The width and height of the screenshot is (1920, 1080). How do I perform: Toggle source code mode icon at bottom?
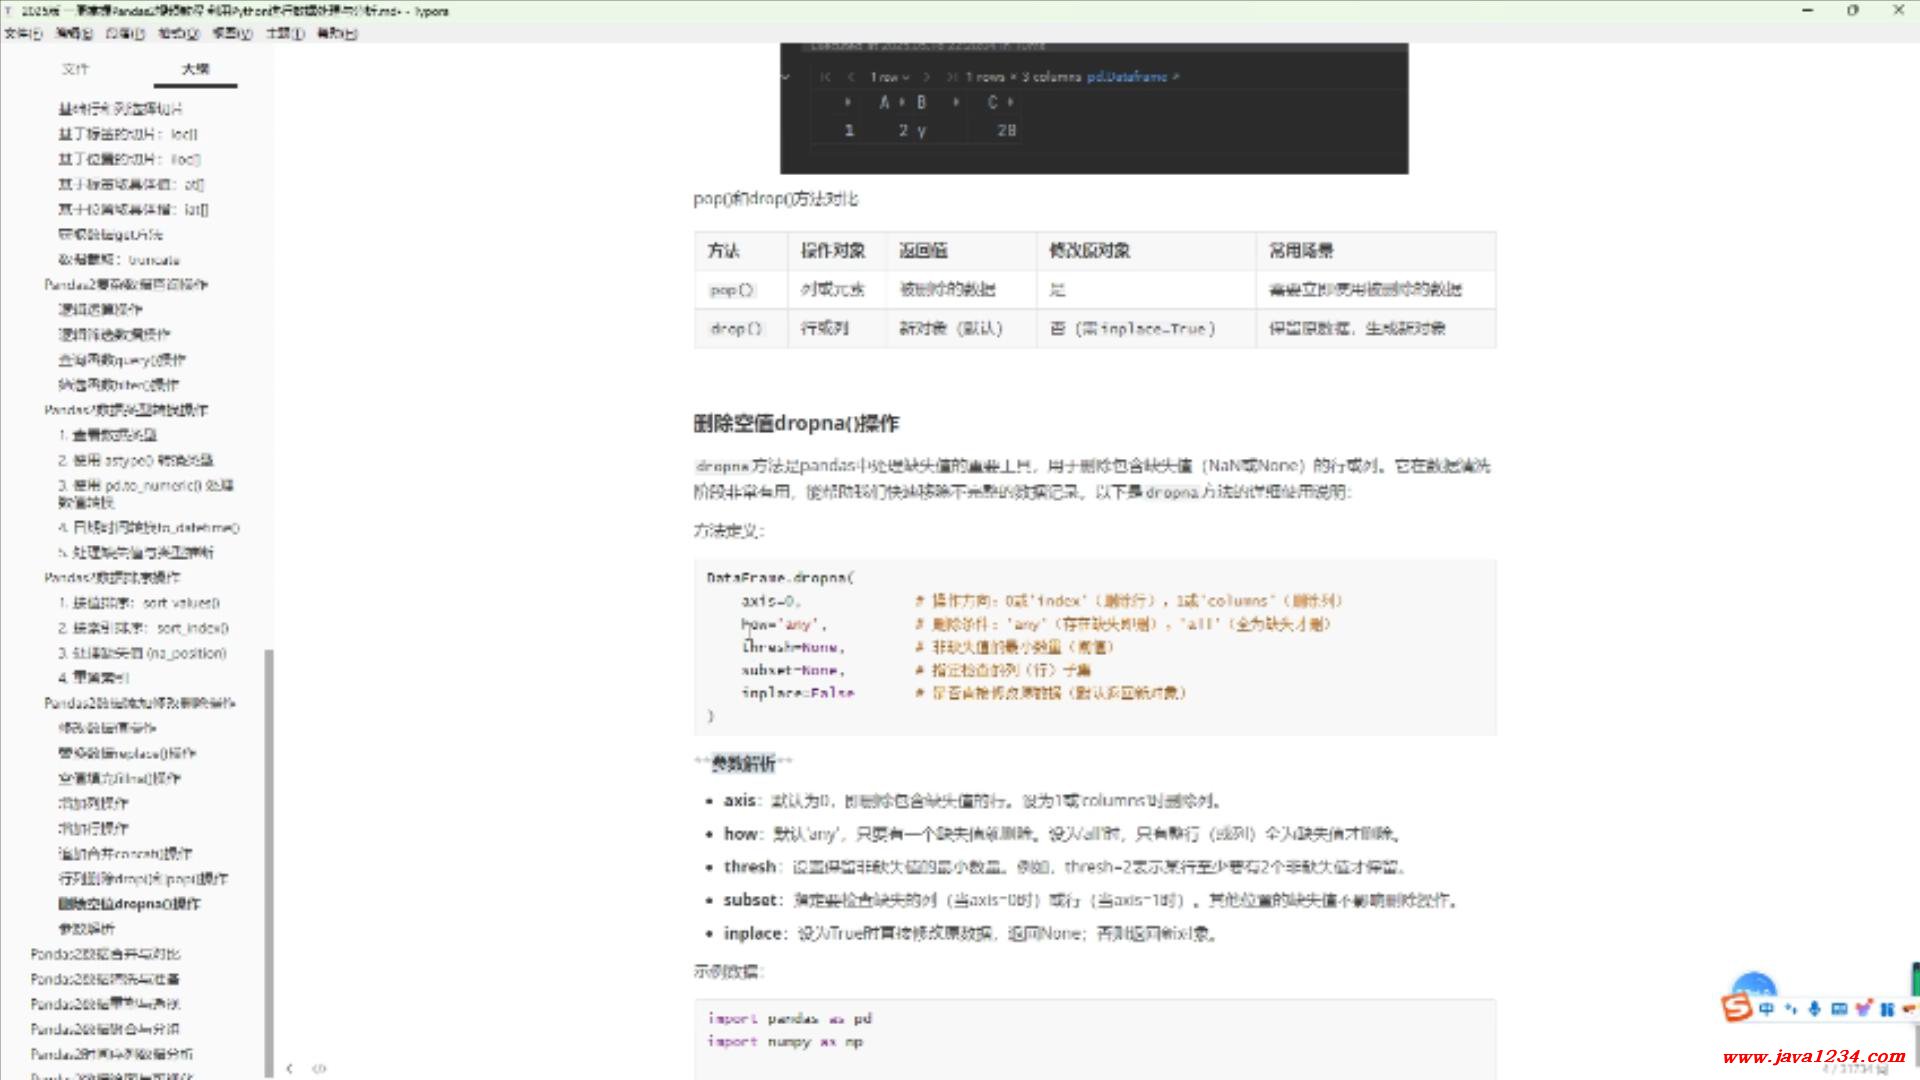pos(319,1068)
